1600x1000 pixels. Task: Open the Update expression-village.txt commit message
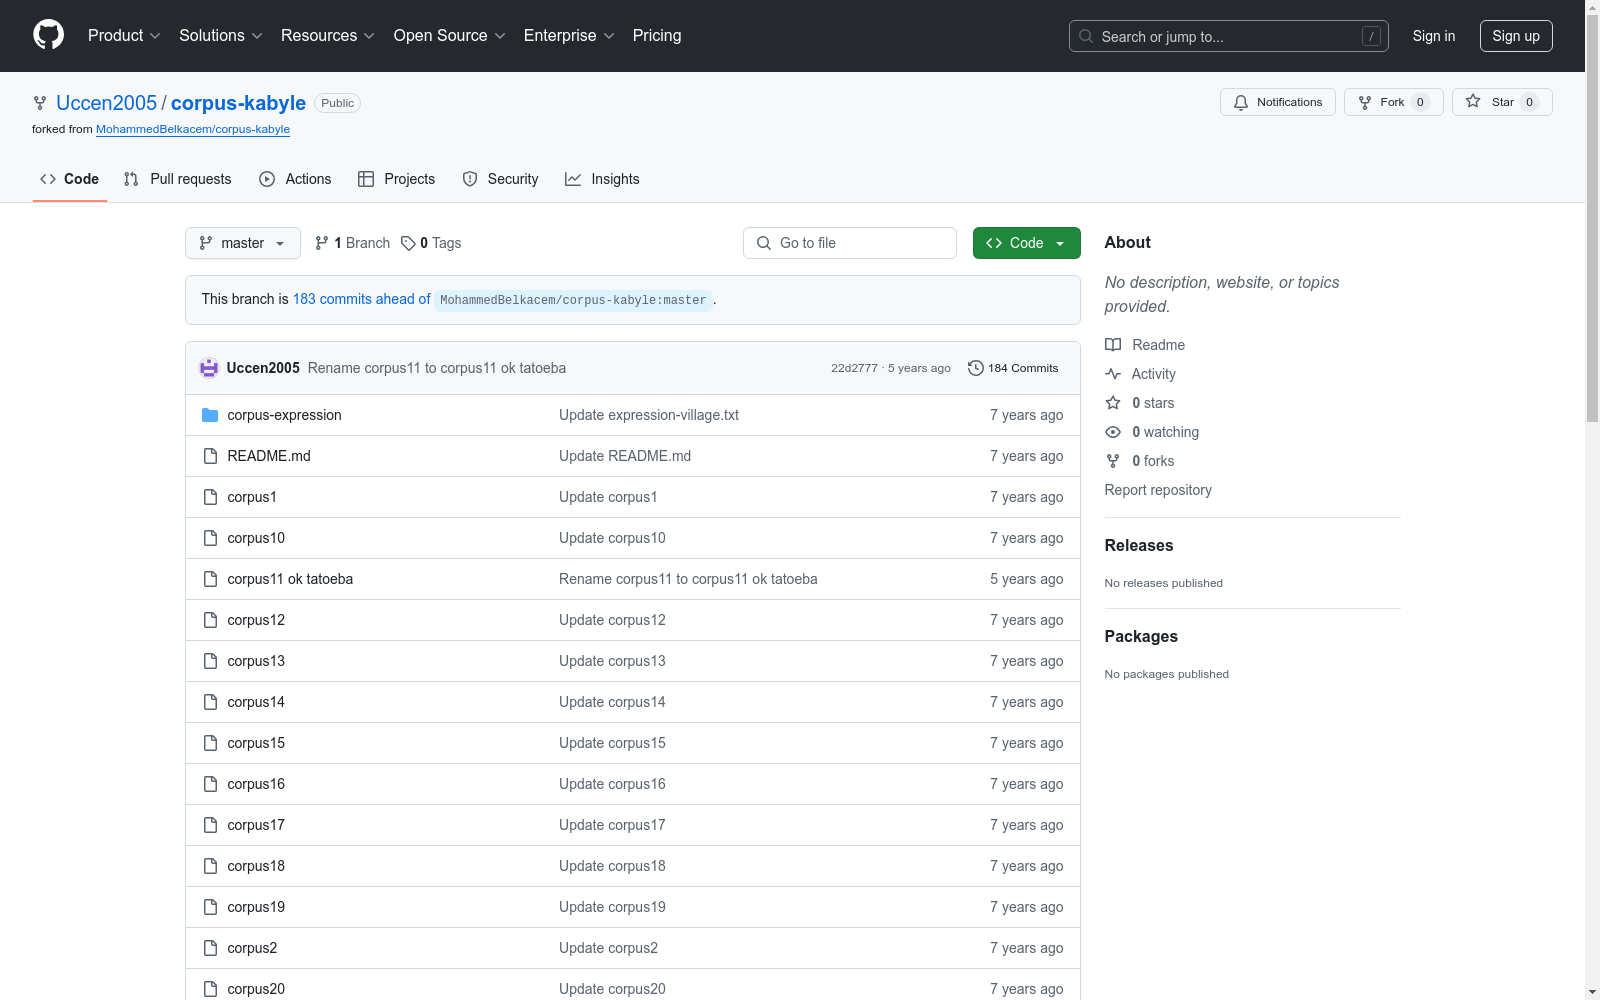pyautogui.click(x=649, y=415)
